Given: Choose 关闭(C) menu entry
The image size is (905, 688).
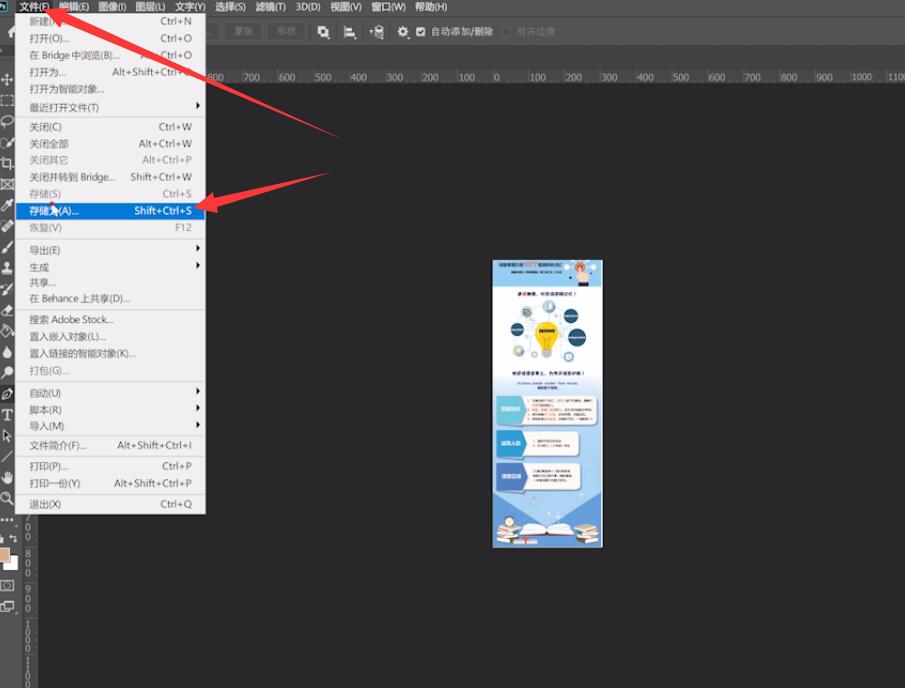Looking at the screenshot, I should pos(110,127).
